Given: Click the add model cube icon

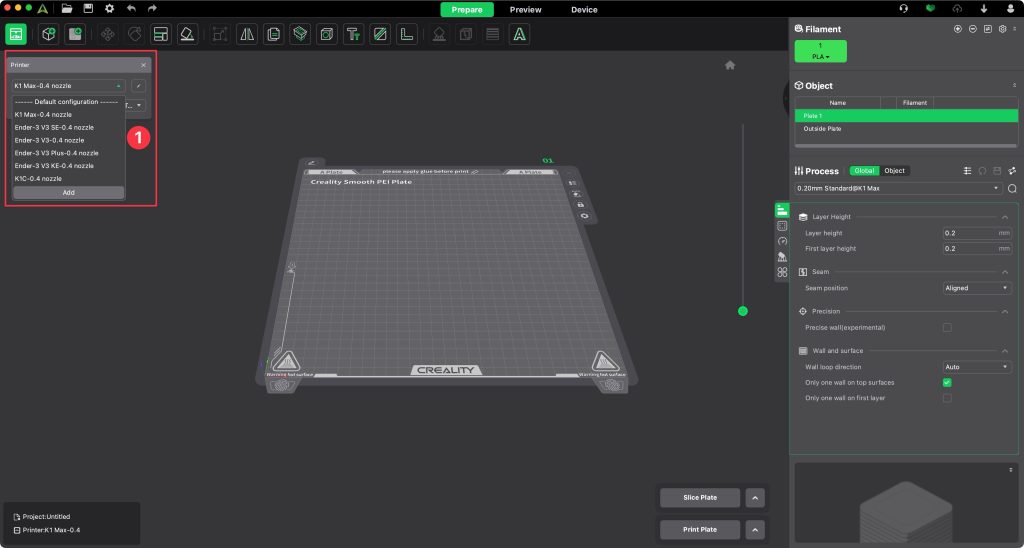Looking at the screenshot, I should click(48, 34).
